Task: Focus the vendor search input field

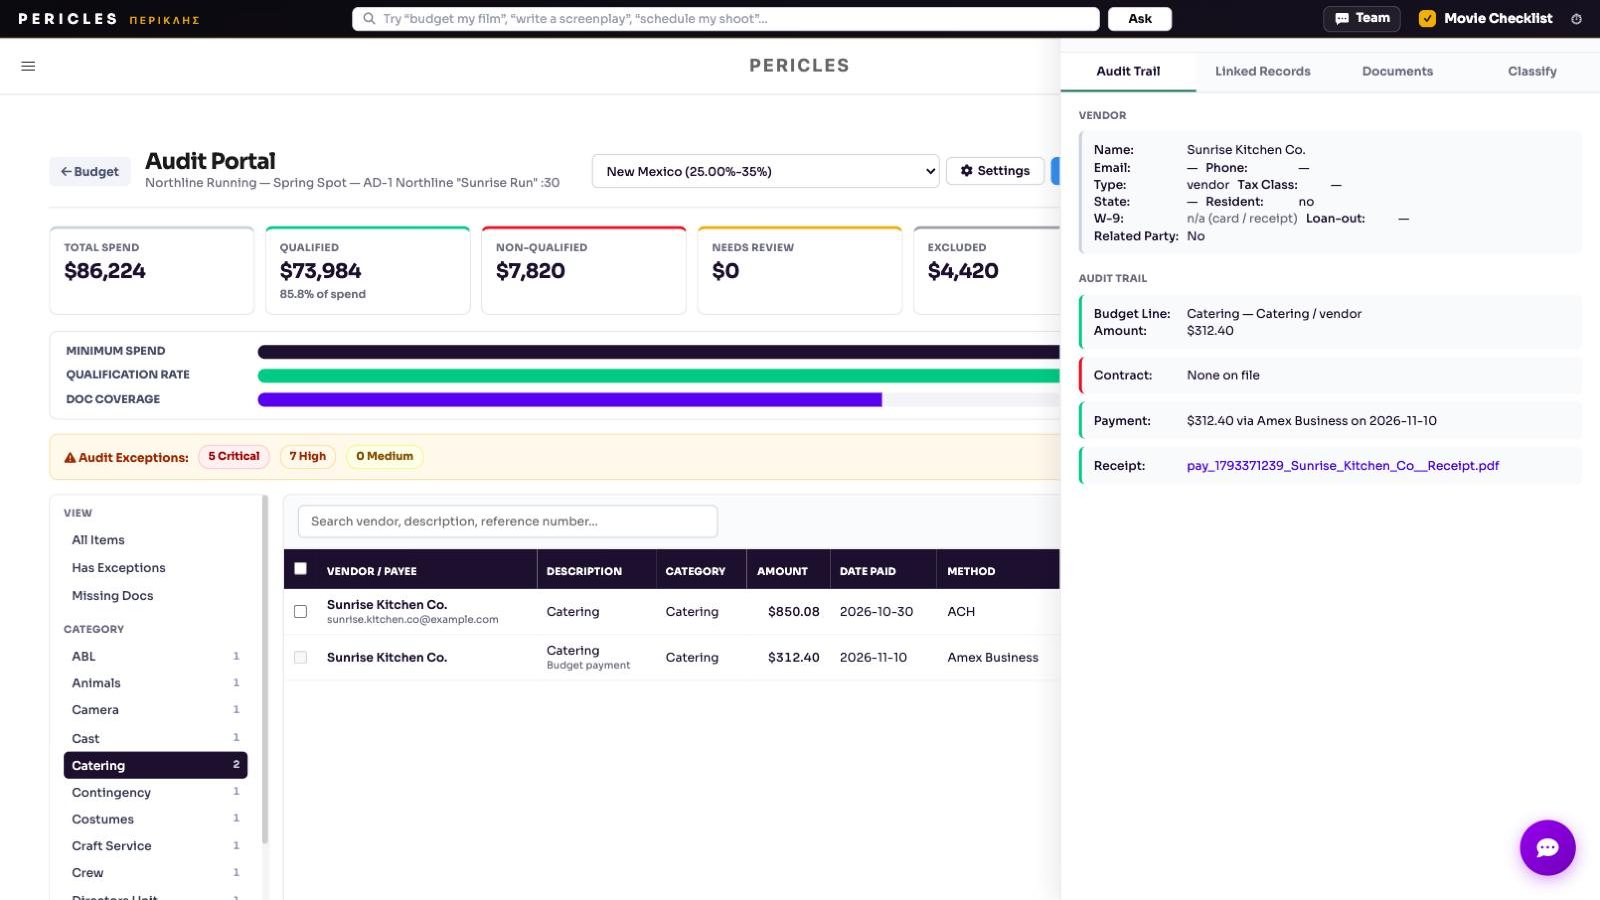Action: pos(508,521)
